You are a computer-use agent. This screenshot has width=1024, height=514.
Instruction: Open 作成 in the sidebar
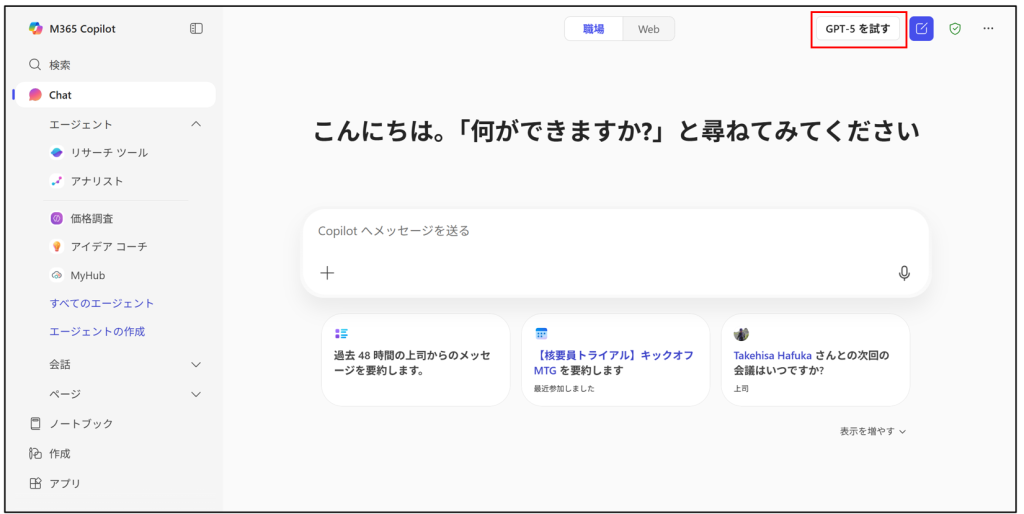(x=50, y=453)
